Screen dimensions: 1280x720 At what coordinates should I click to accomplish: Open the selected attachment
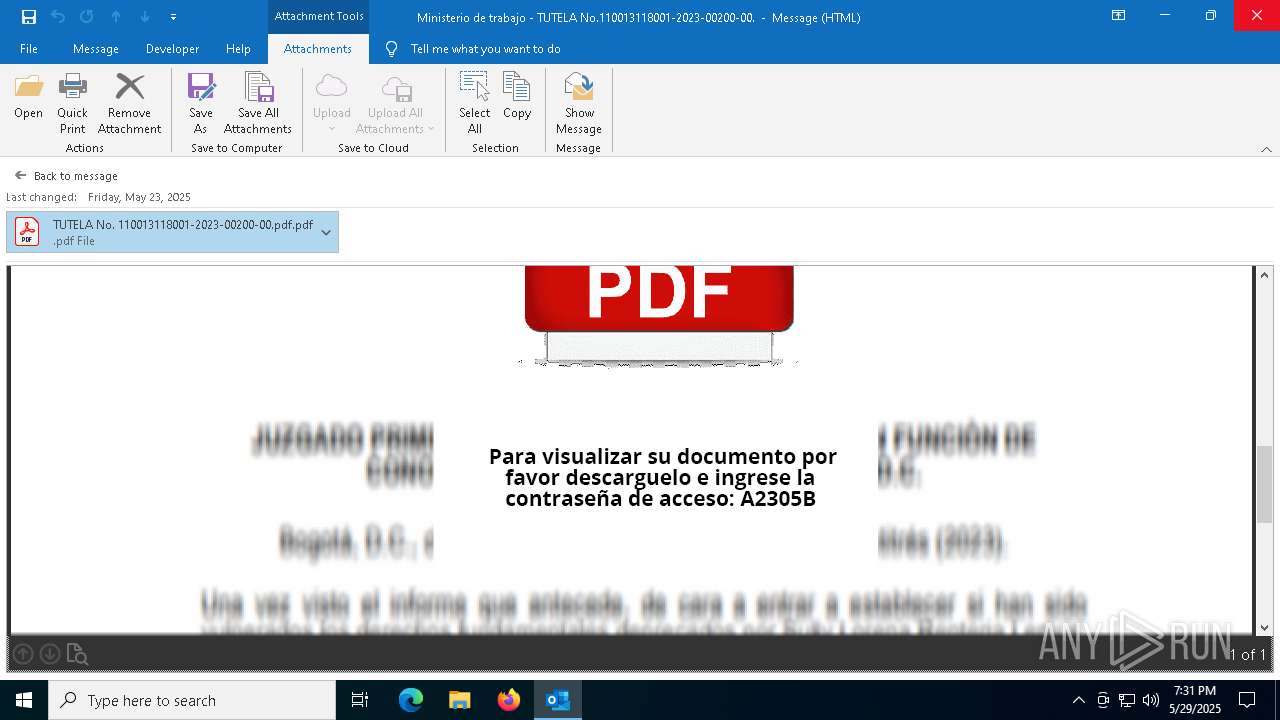point(28,96)
